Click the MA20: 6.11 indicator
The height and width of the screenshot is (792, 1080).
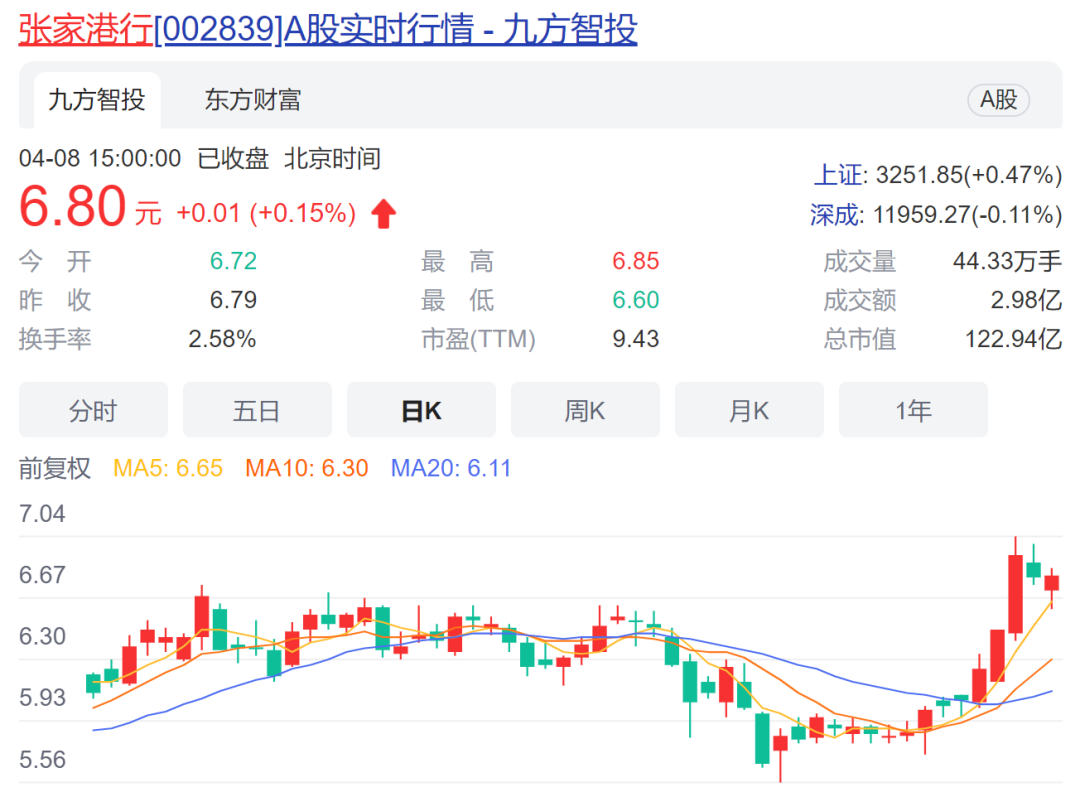pos(451,468)
